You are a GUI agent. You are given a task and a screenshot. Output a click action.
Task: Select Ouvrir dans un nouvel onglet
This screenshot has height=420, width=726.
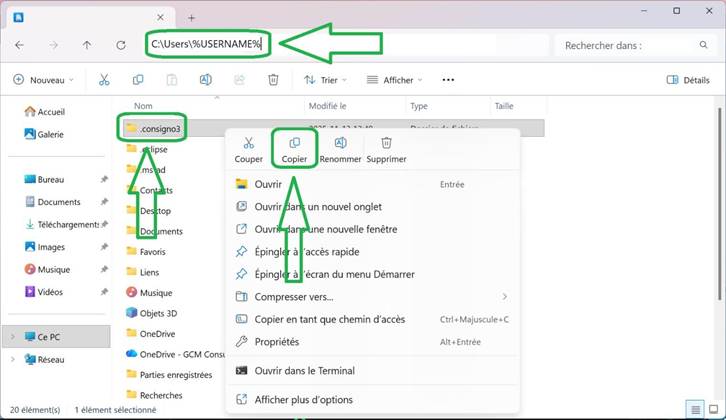point(373,207)
